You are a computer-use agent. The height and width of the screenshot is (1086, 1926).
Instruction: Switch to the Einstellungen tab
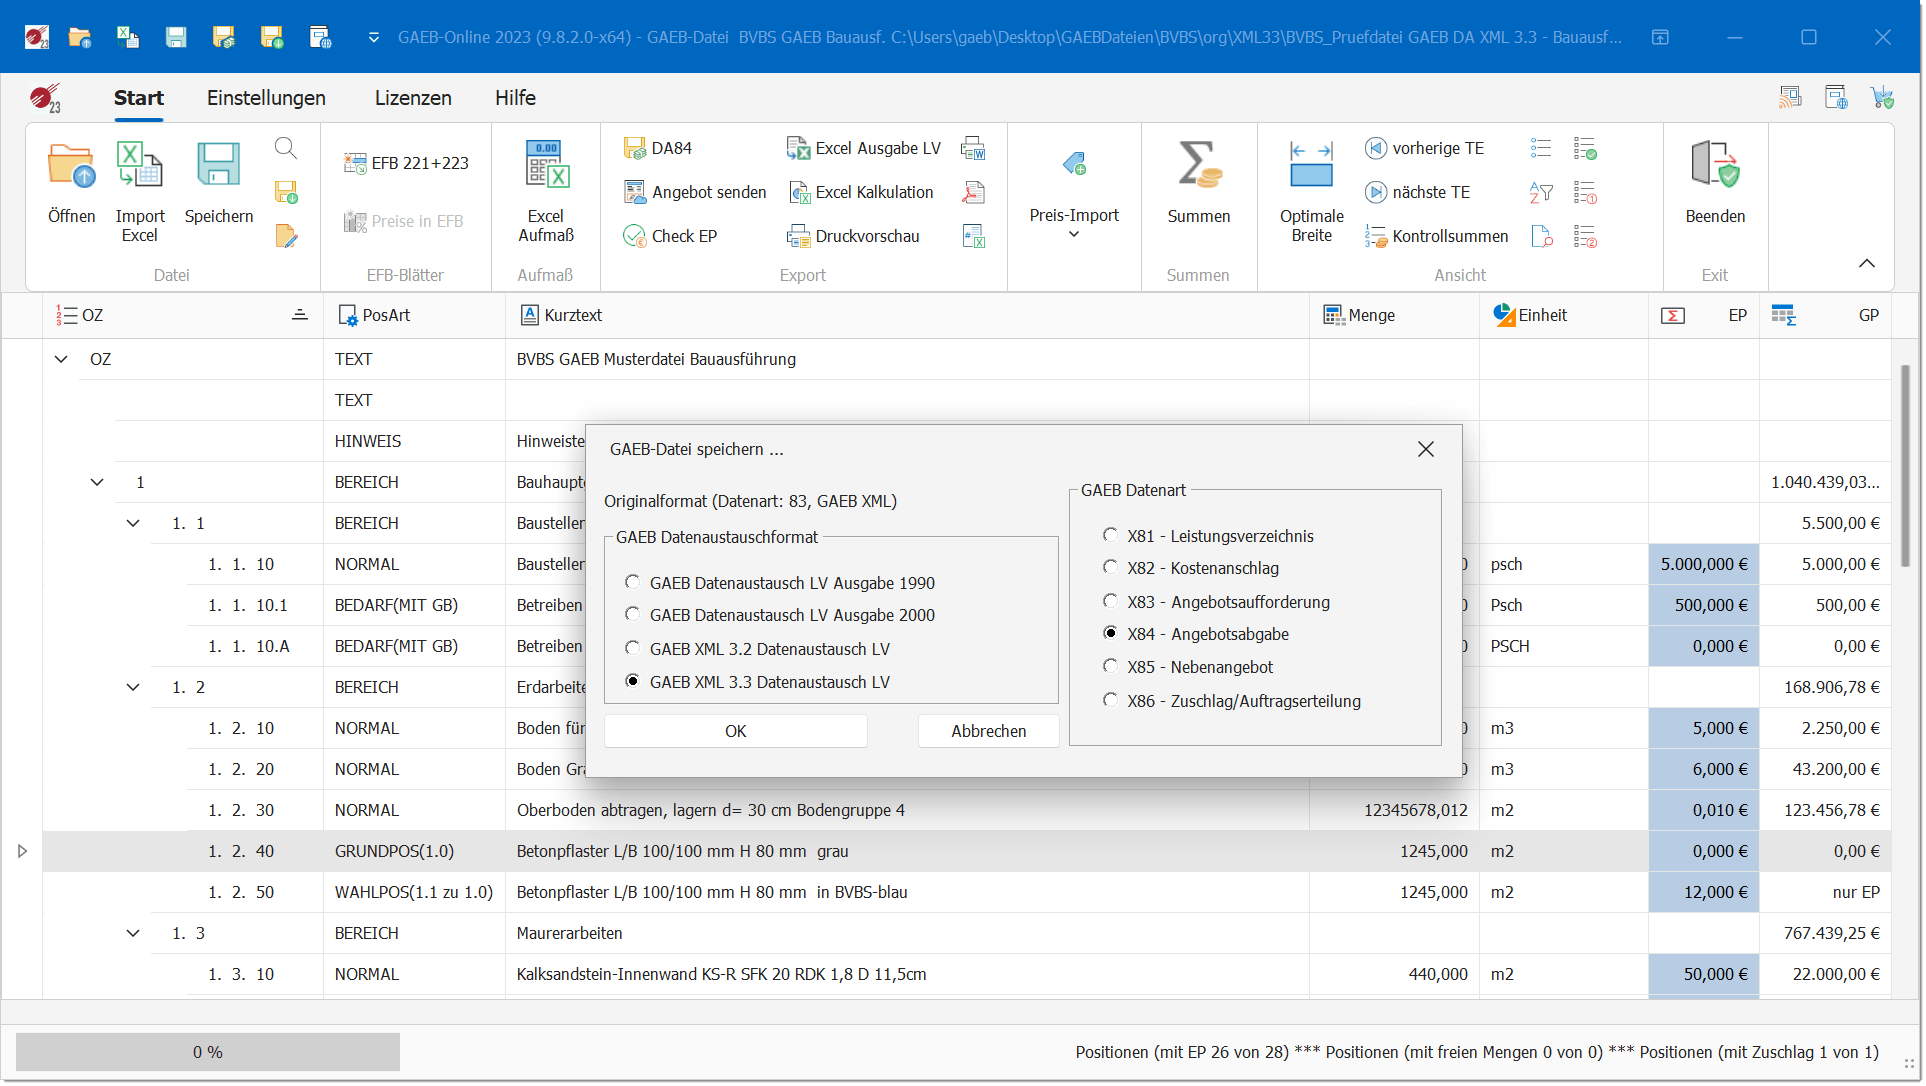[x=266, y=98]
